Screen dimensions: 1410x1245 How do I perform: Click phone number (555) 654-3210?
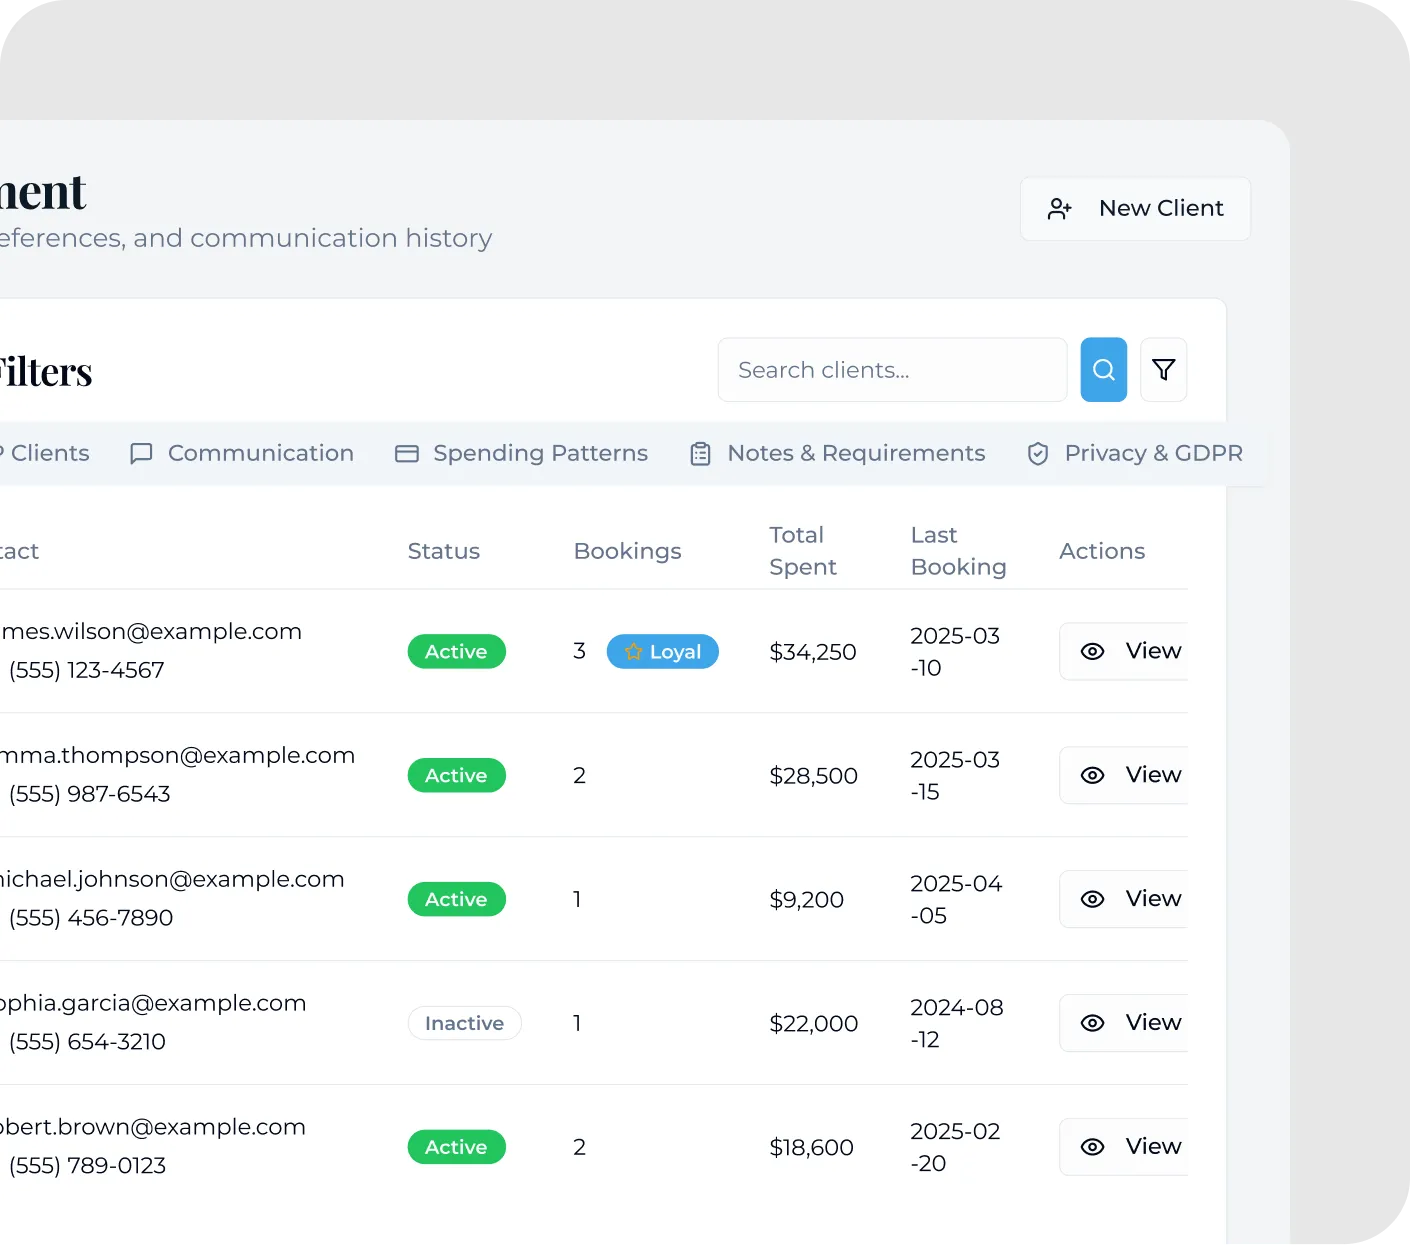coord(87,1042)
